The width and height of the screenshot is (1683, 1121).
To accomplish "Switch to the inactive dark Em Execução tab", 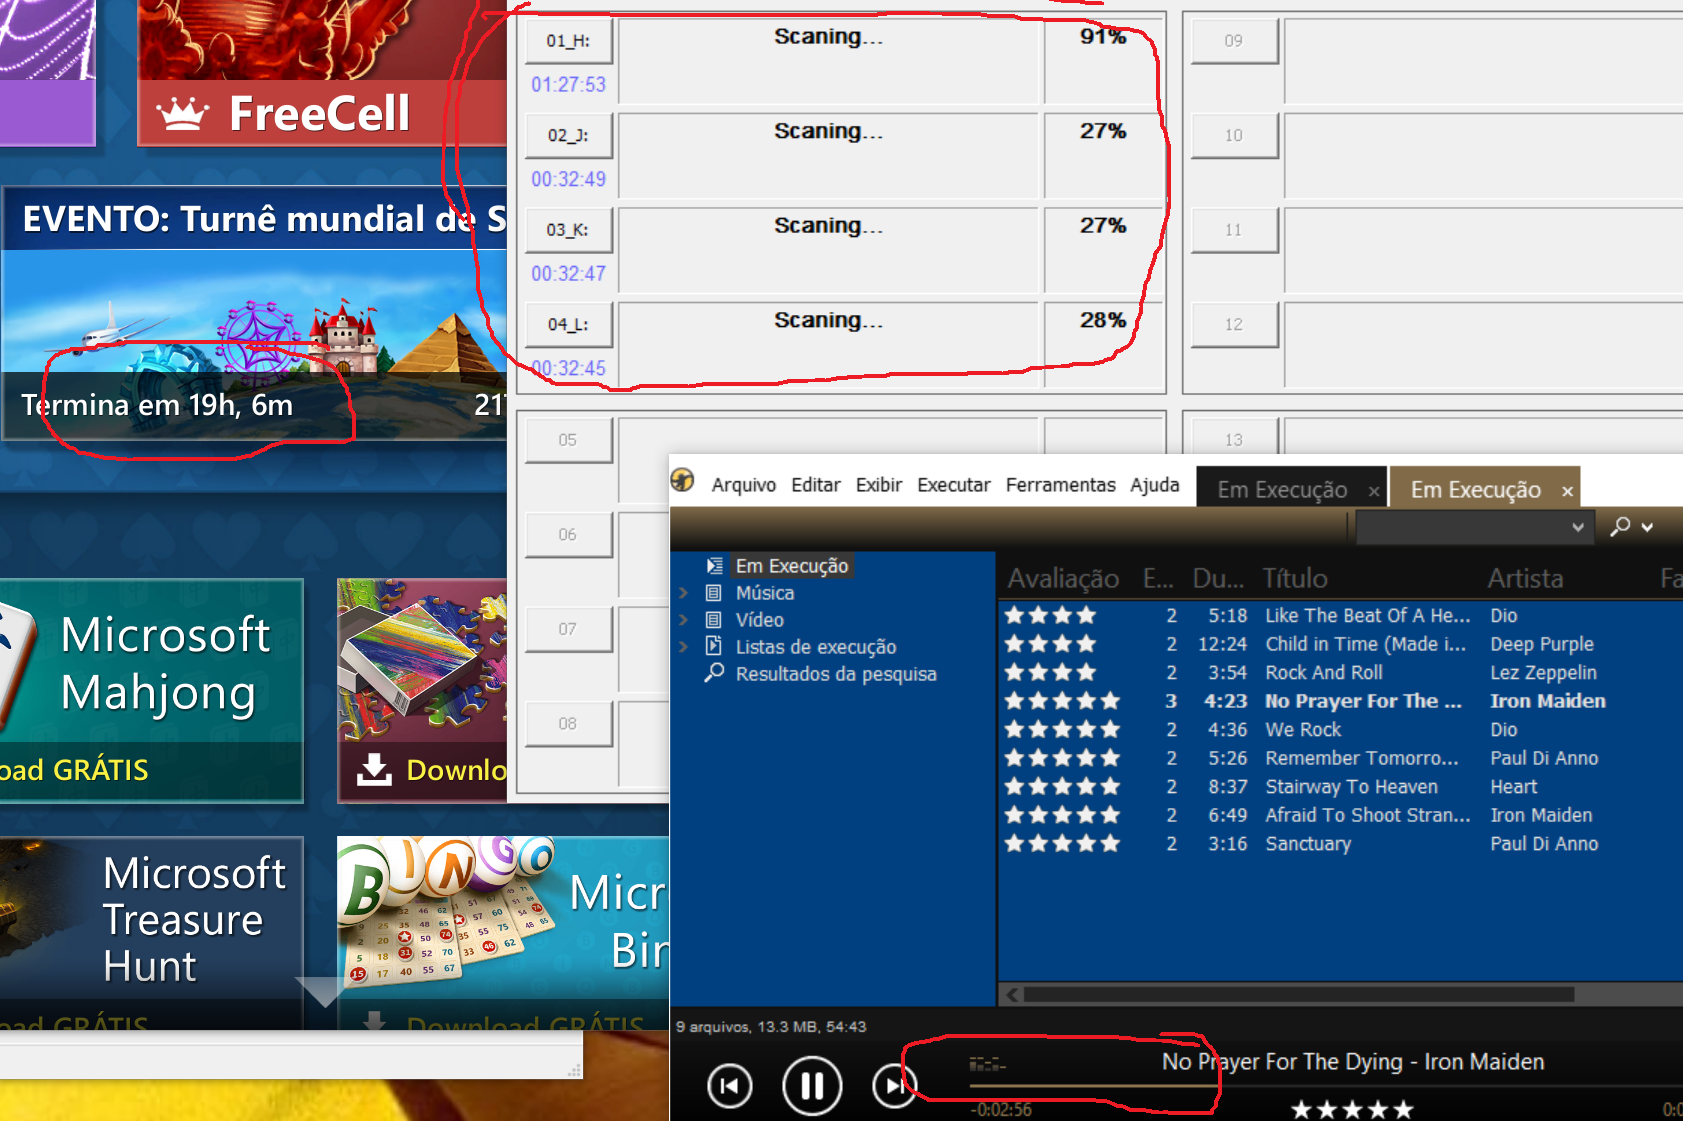I will click(x=1282, y=490).
